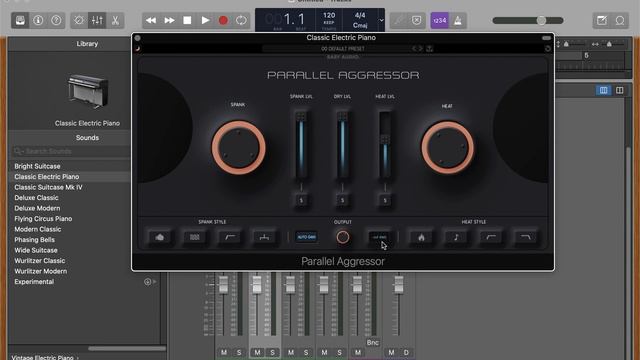Toggle the Smart Controls button
The image size is (640, 360).
point(79,20)
